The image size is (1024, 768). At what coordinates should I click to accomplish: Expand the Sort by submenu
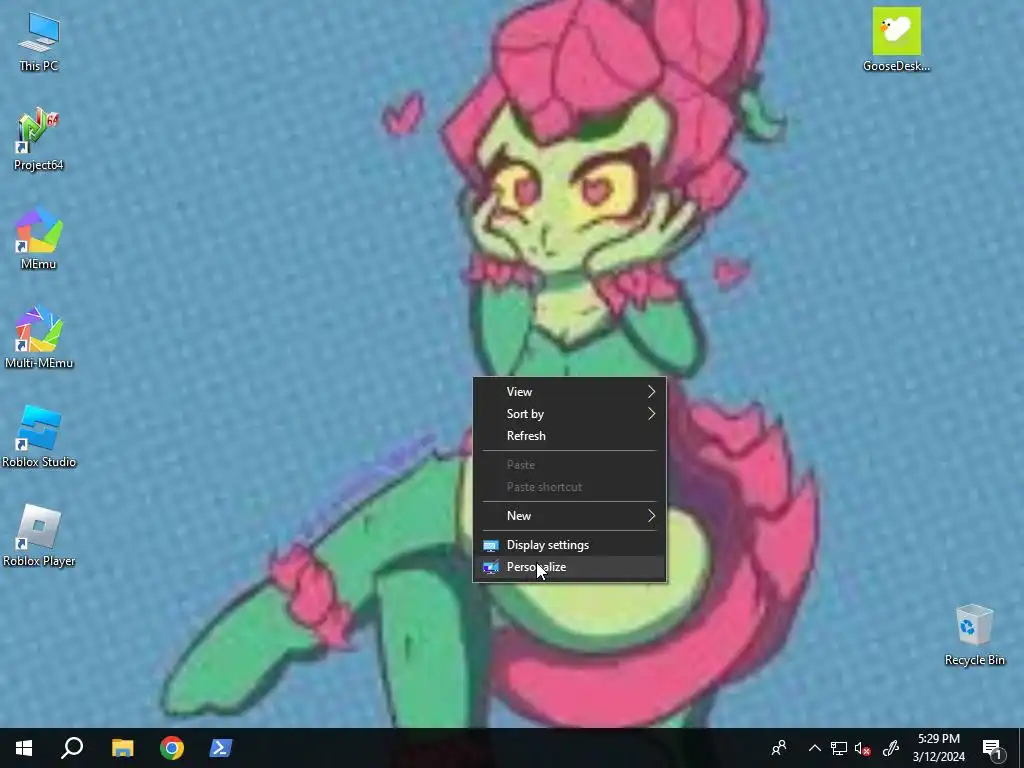tap(569, 414)
